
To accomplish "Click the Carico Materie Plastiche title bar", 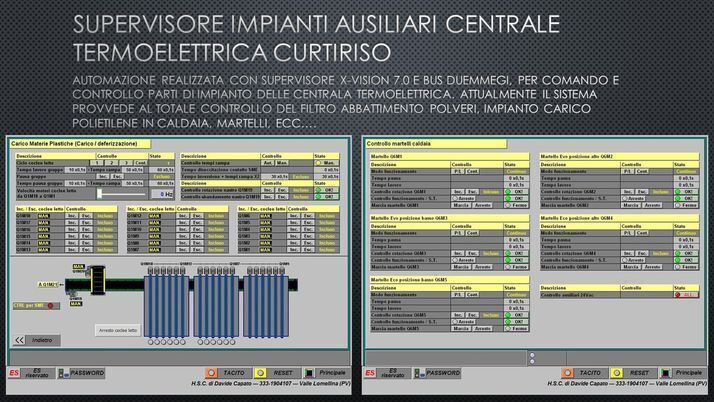I will click(80, 144).
